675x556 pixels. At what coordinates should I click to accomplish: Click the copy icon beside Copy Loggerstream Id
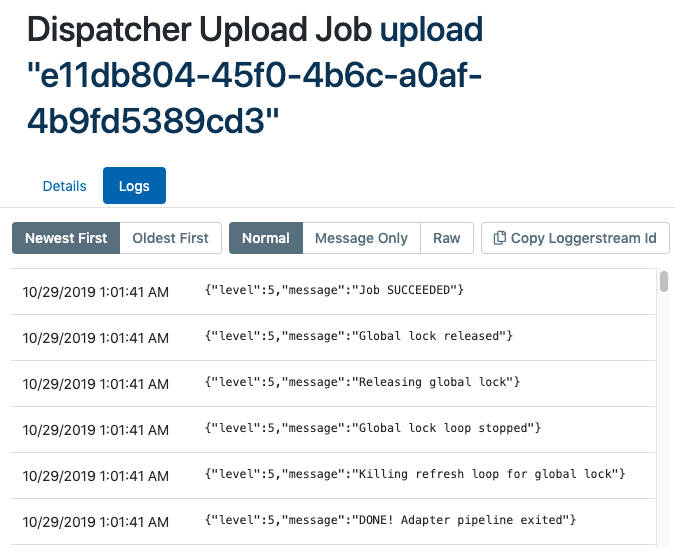500,238
